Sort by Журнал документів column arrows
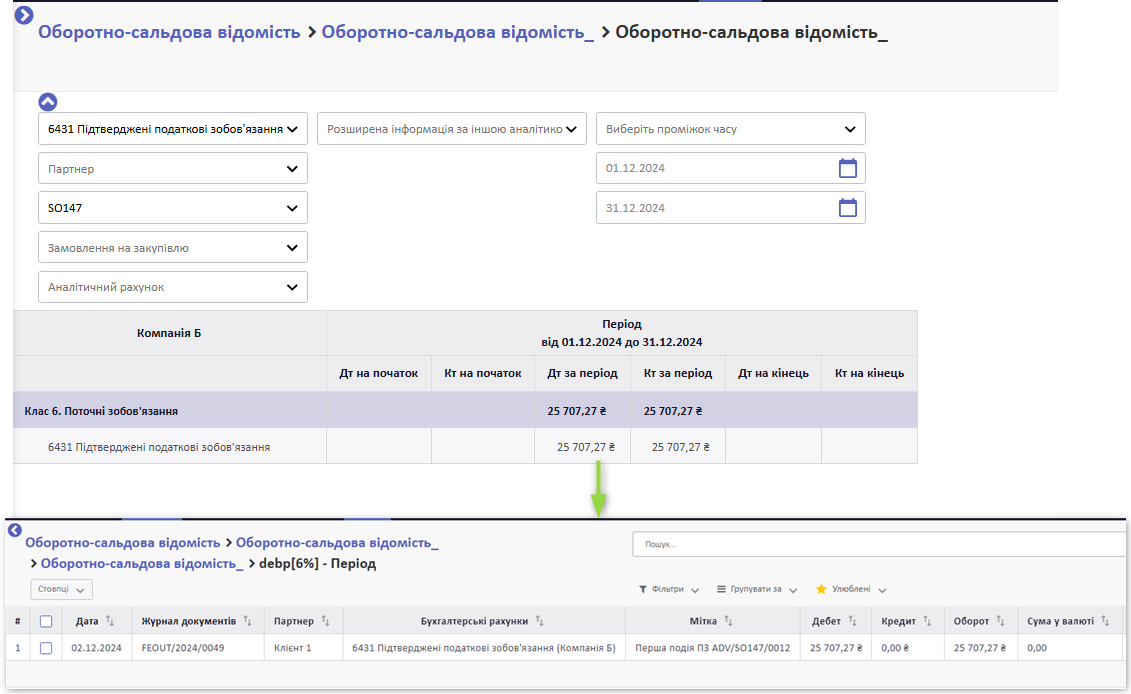This screenshot has height=694, width=1131. (x=247, y=620)
